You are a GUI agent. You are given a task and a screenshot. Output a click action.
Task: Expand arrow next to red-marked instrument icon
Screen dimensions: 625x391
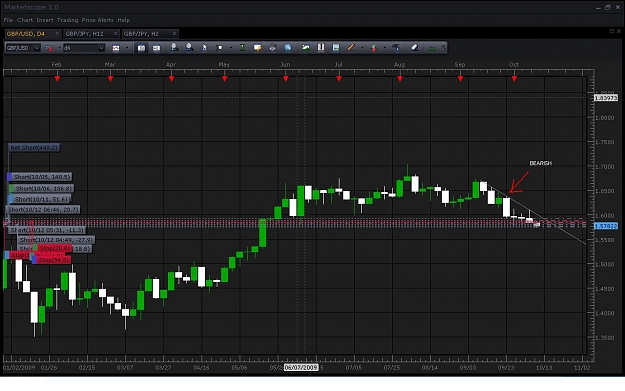[x=59, y=48]
